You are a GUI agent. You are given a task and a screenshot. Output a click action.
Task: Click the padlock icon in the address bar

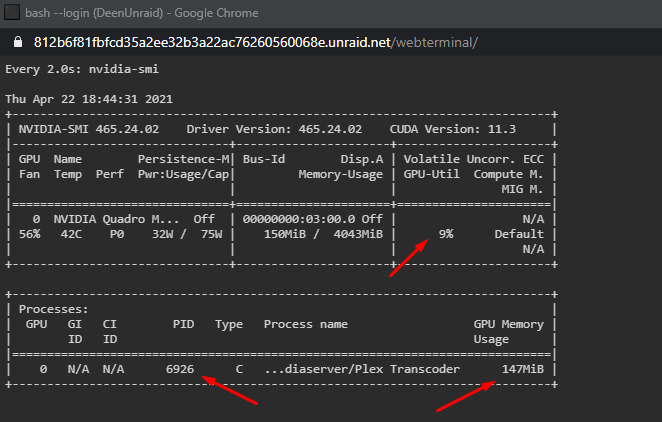[18, 42]
